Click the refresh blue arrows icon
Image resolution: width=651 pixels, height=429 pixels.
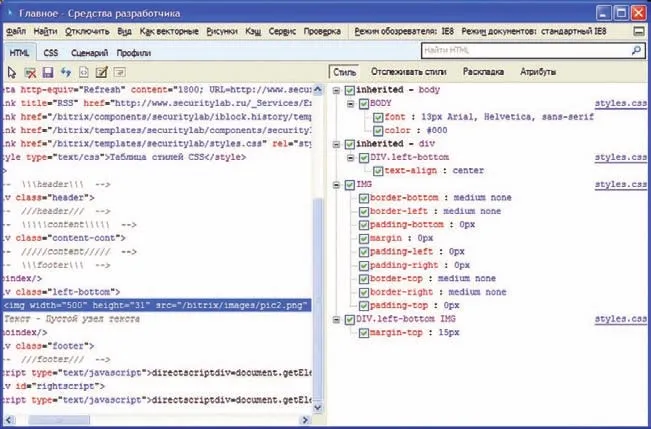pyautogui.click(x=66, y=73)
